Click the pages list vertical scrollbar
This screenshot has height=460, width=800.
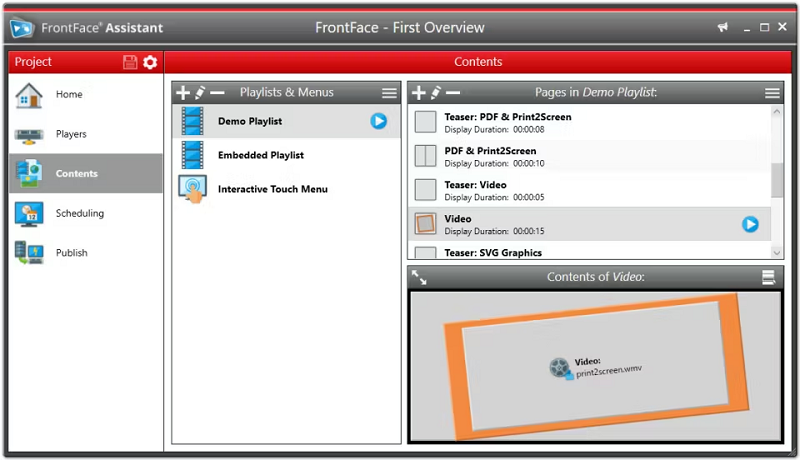pos(777,180)
